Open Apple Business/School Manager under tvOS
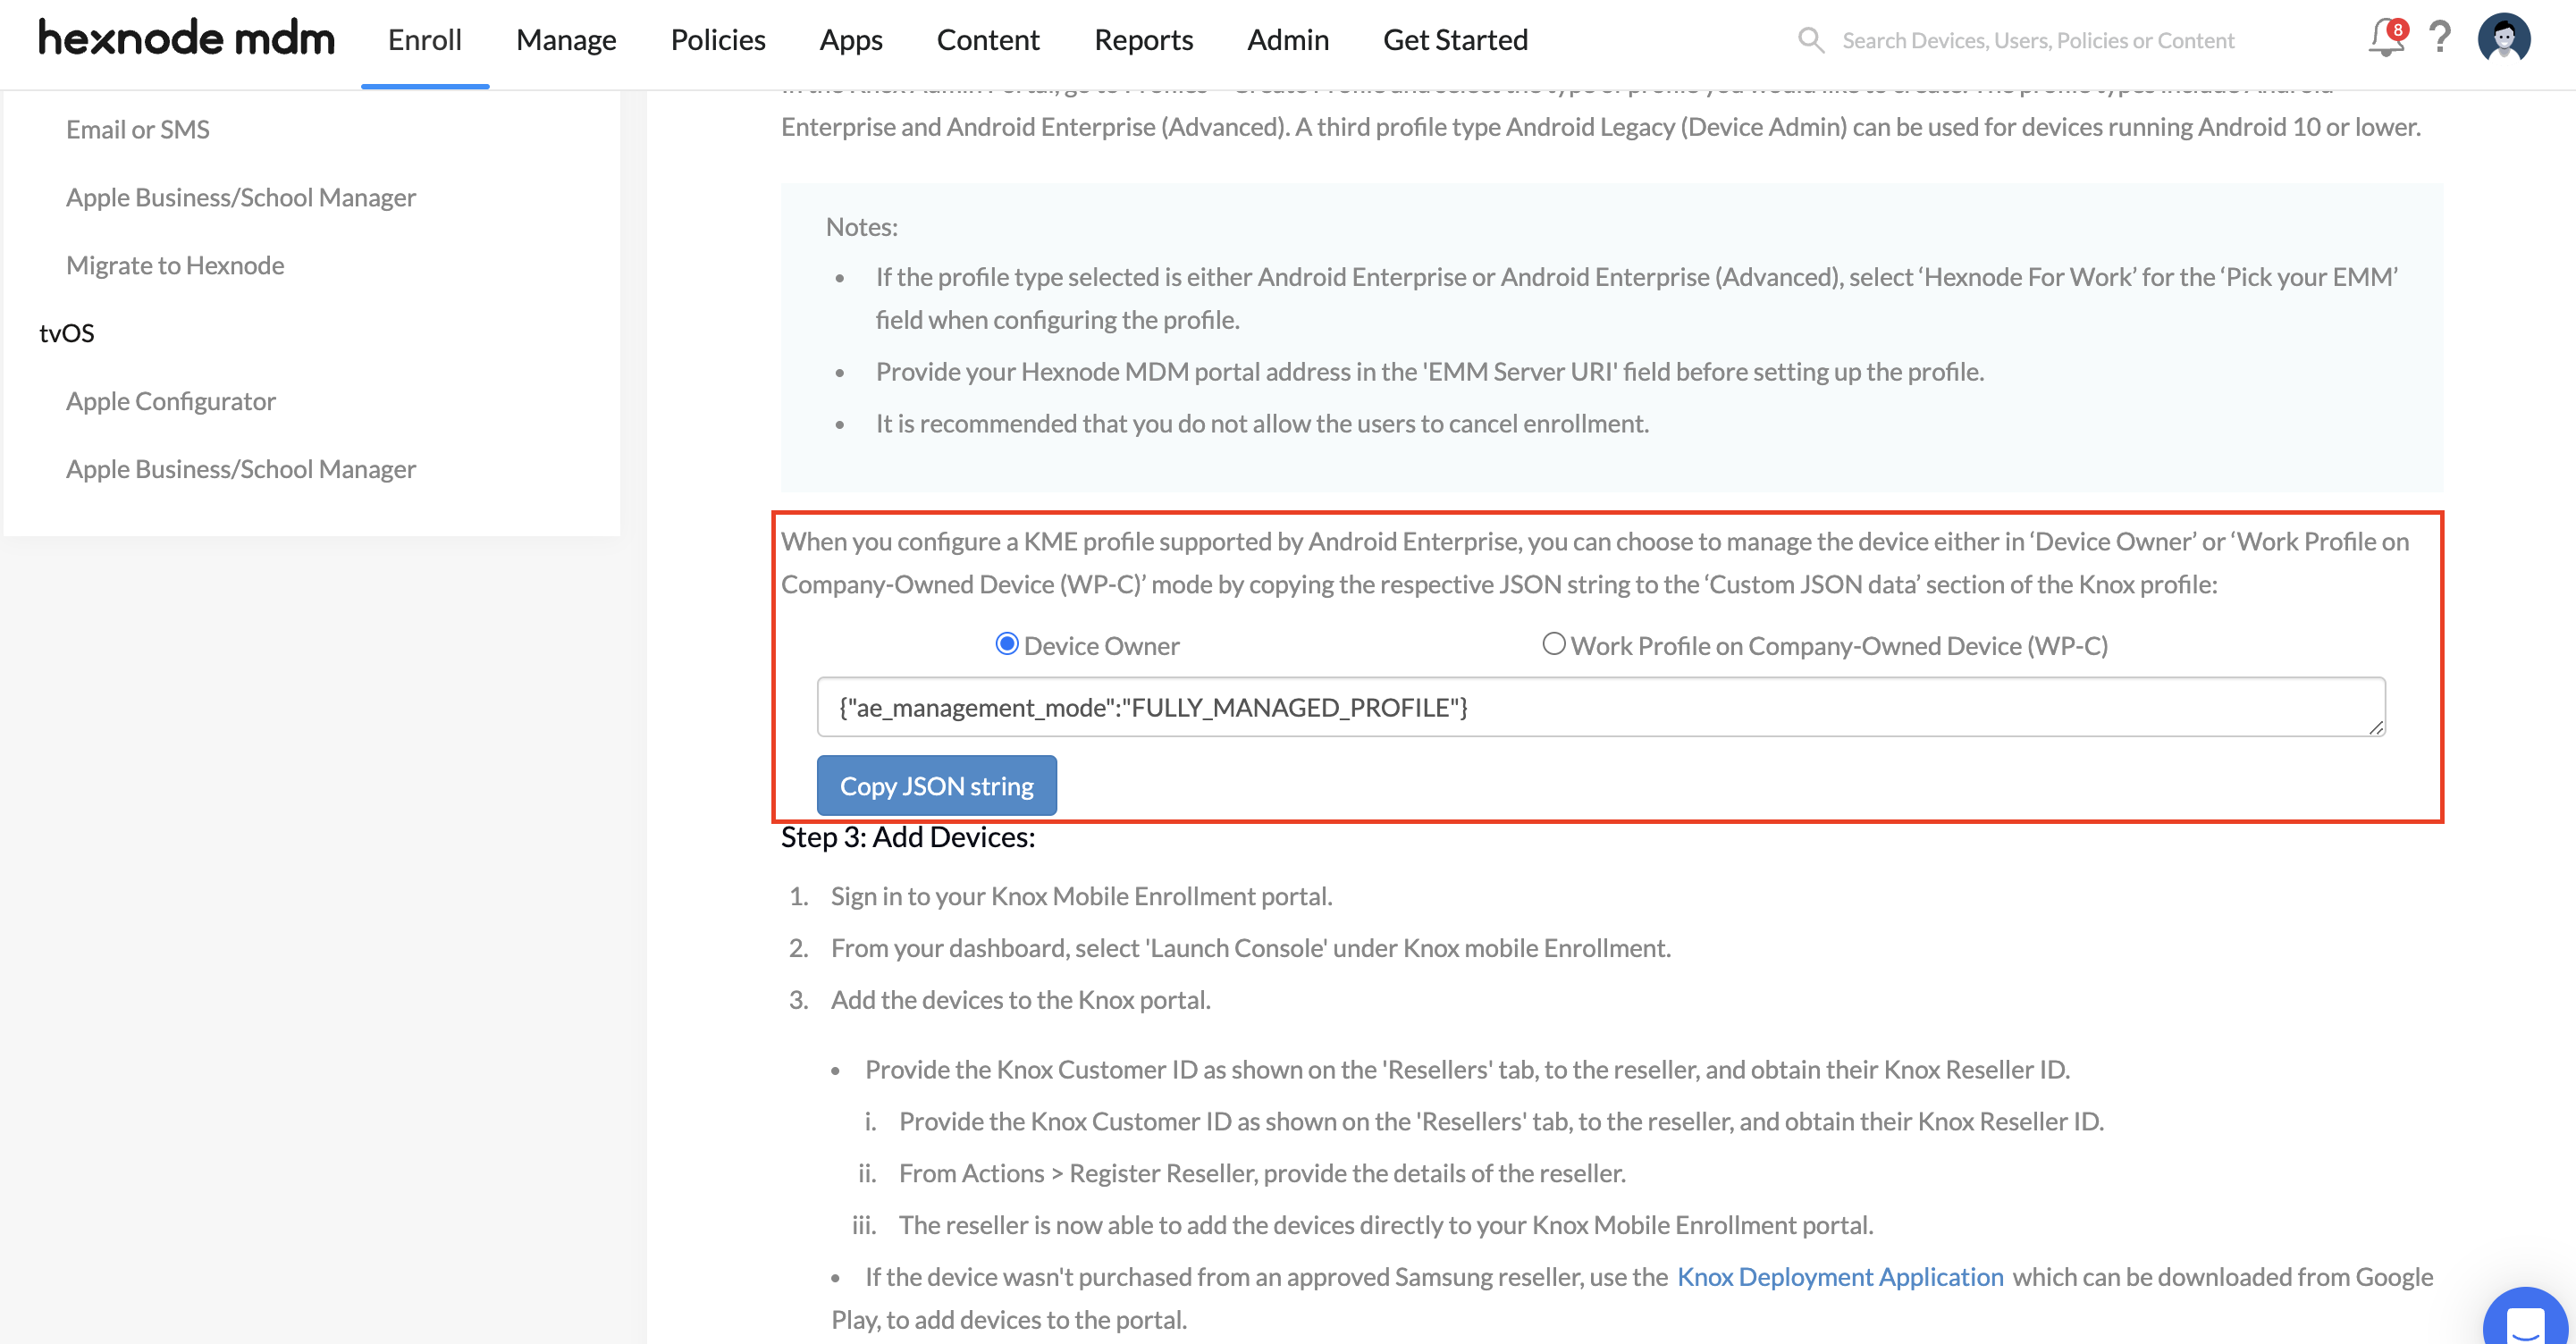The width and height of the screenshot is (2576, 1344). coord(241,470)
